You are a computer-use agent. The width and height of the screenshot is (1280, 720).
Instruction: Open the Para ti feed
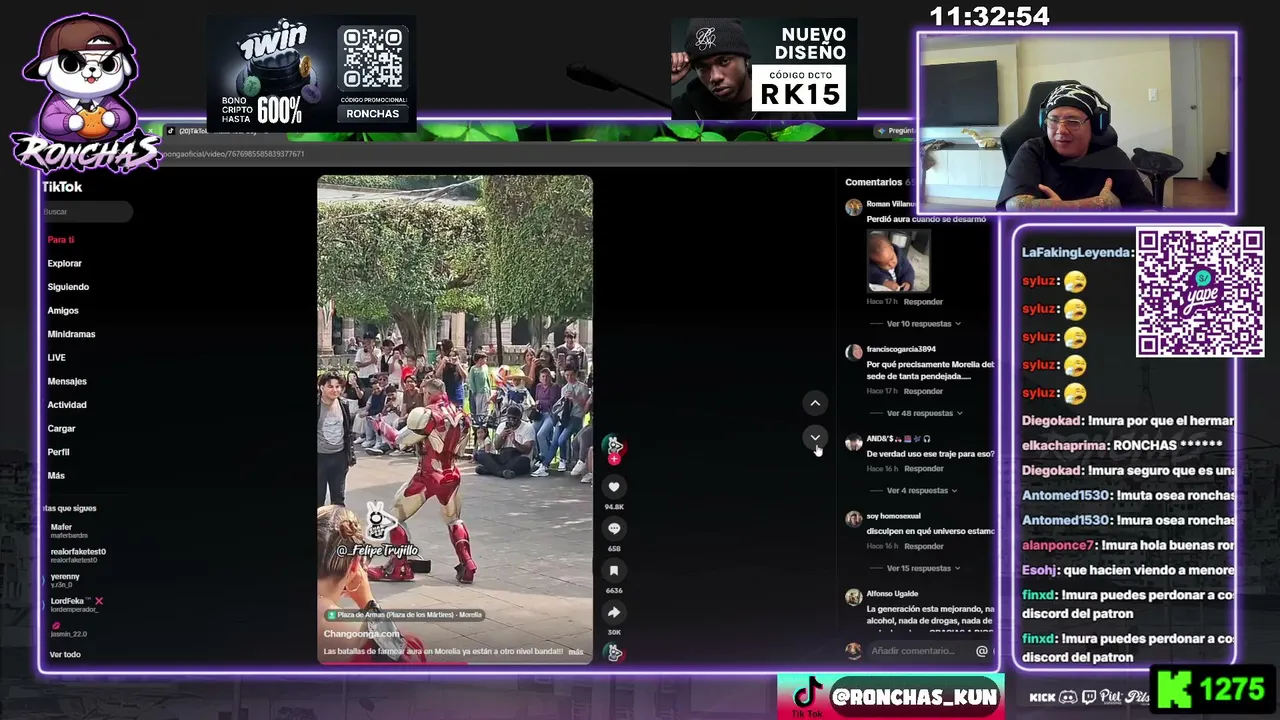click(61, 240)
